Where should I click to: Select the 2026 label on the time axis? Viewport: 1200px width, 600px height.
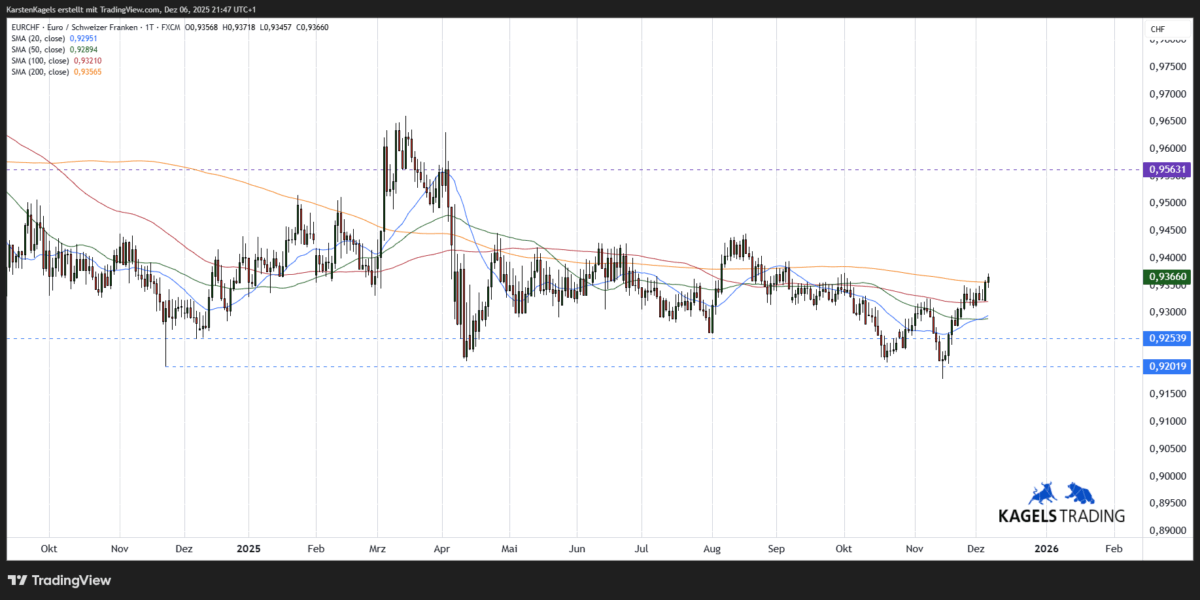1046,549
